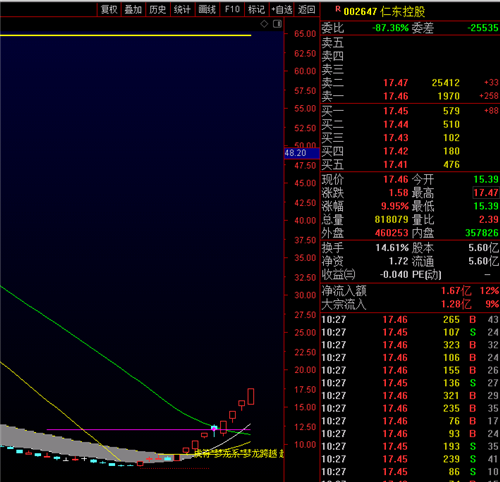
Task: Click the R marker beside stock code 002647
Action: click(338, 9)
